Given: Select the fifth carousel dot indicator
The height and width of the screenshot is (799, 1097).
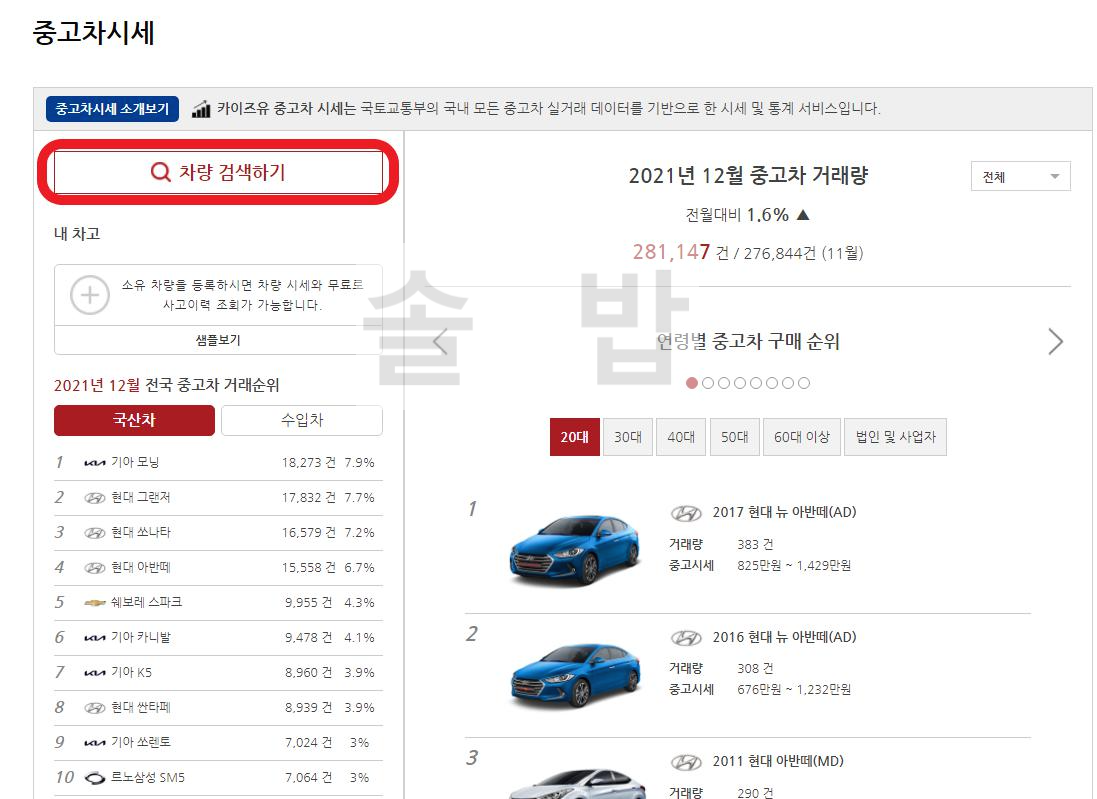Looking at the screenshot, I should coord(756,383).
